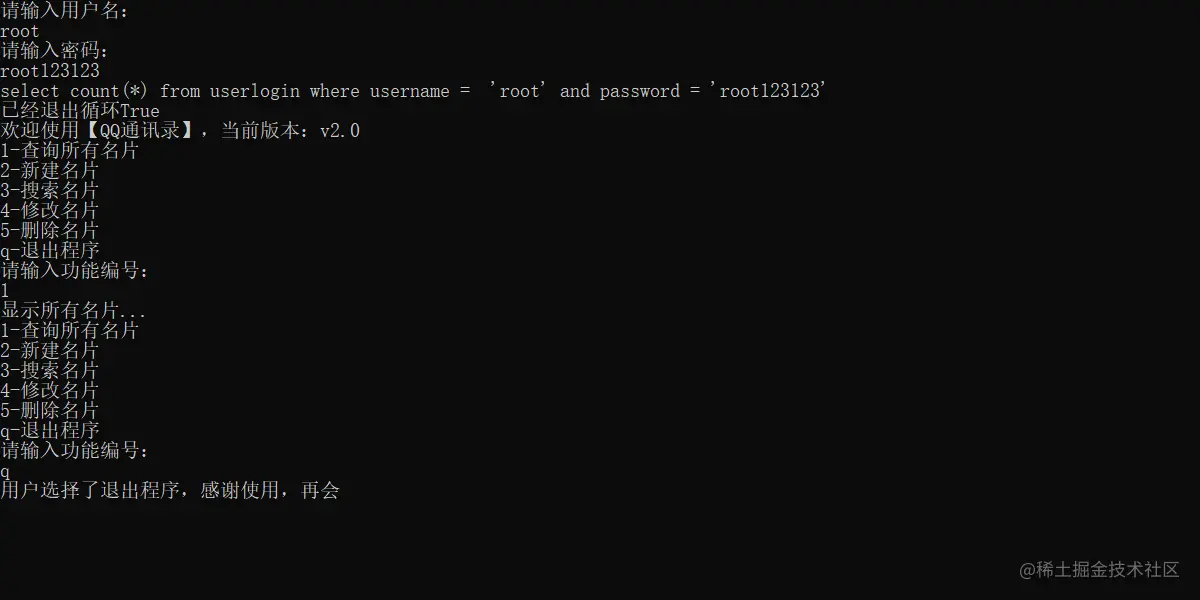Click the entered password 'root123123' line
This screenshot has height=600, width=1200.
(x=50, y=71)
